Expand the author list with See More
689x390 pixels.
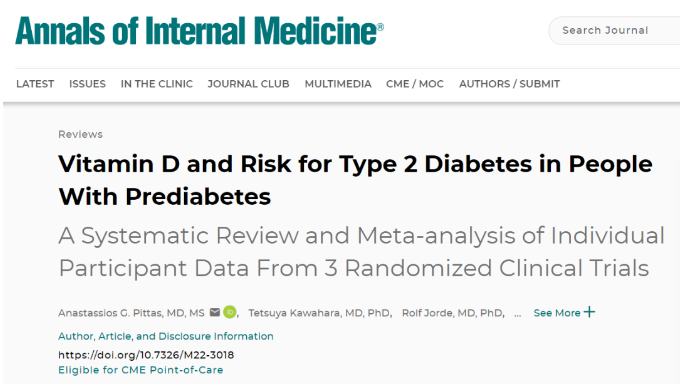[x=557, y=313]
